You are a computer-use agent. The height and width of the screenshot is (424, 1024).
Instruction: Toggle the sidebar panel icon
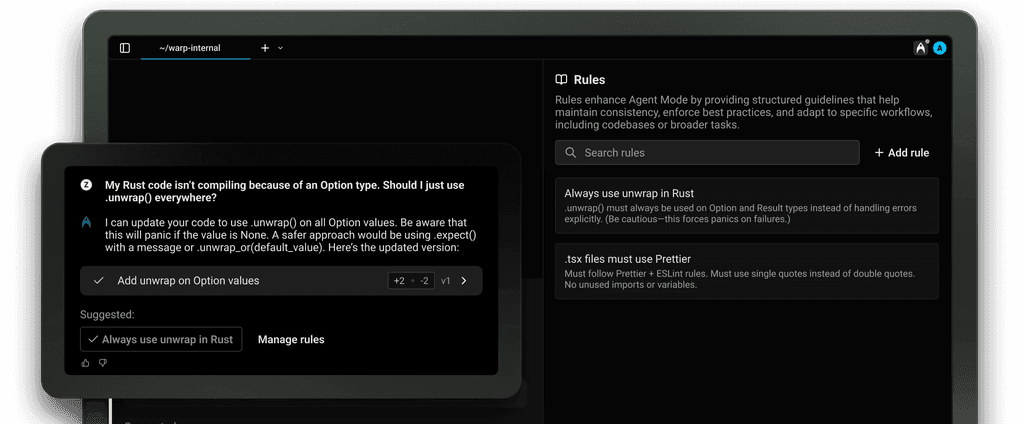(x=125, y=48)
